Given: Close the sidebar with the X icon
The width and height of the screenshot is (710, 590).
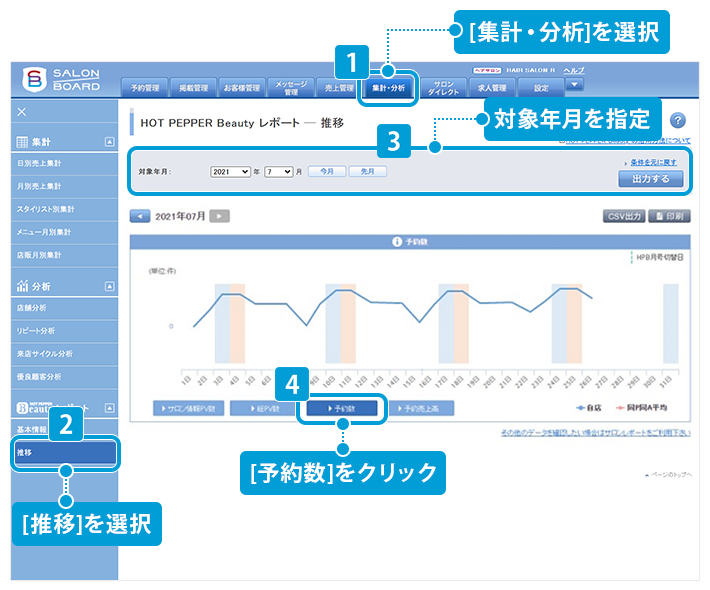Looking at the screenshot, I should (22, 112).
